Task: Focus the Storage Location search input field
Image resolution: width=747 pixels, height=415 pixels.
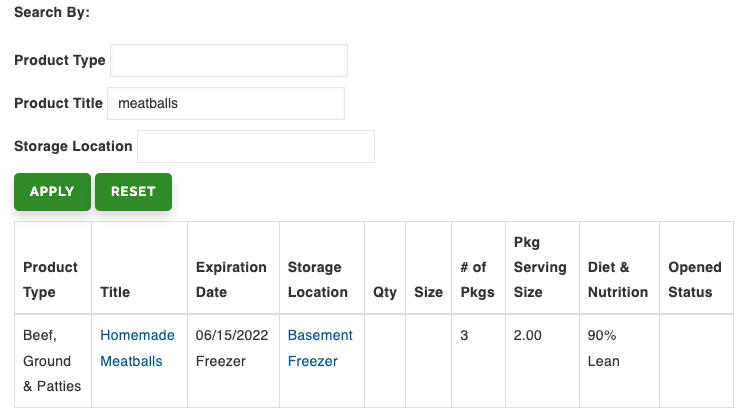Action: (x=255, y=146)
